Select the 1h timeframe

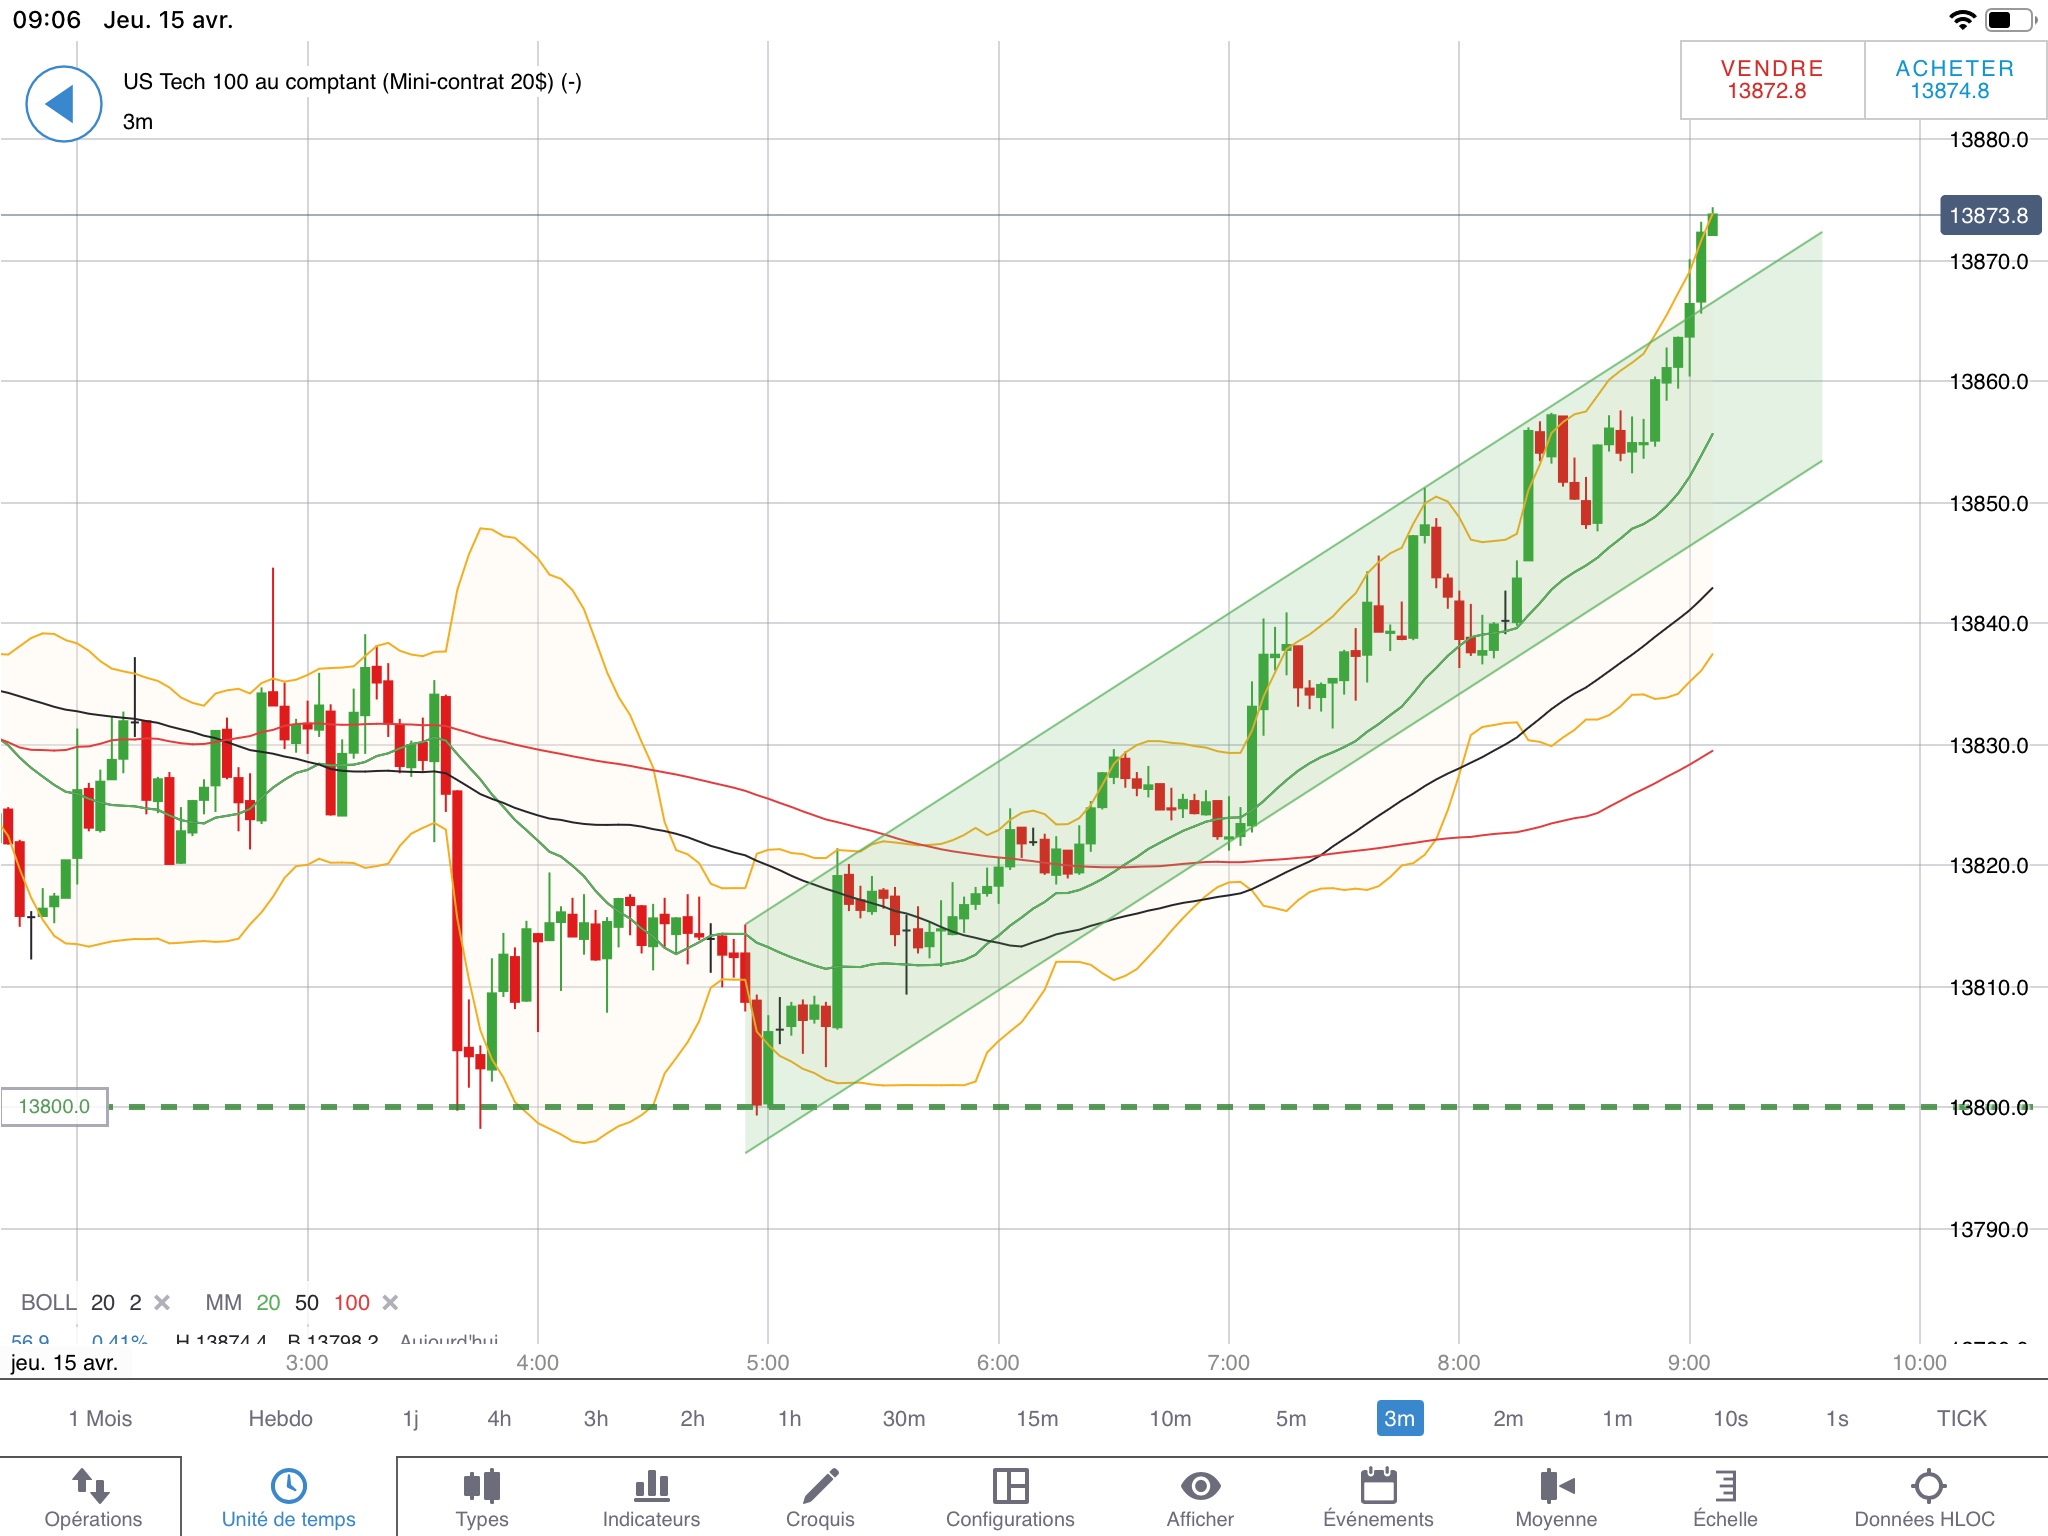(789, 1418)
